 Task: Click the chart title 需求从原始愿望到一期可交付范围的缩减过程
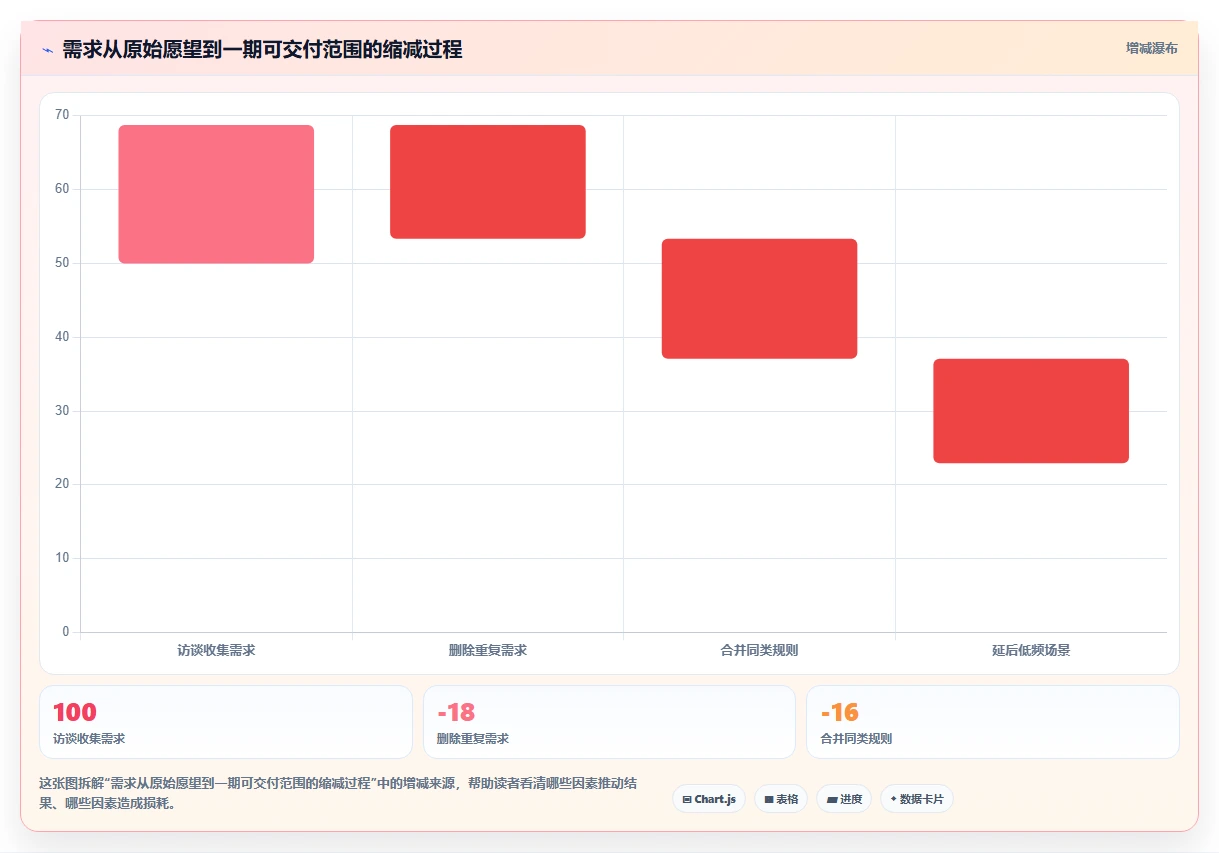[x=262, y=50]
